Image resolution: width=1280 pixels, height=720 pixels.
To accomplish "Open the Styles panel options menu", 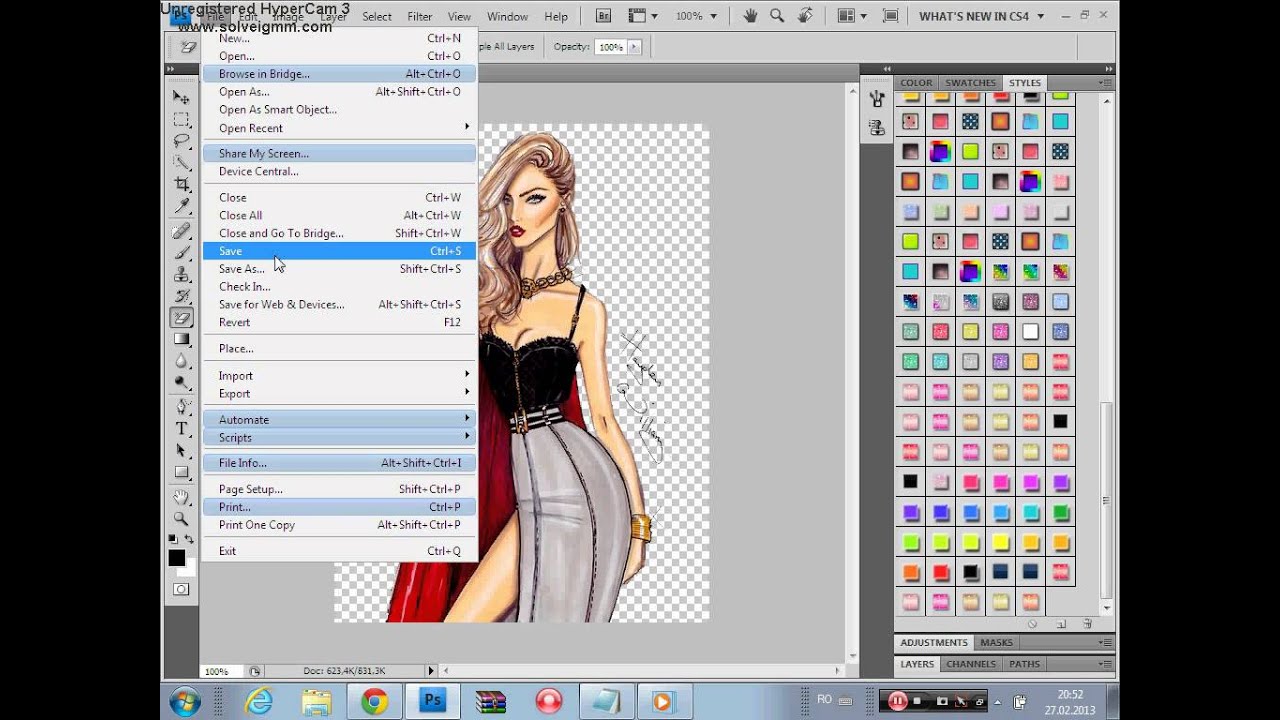I will pyautogui.click(x=1105, y=83).
